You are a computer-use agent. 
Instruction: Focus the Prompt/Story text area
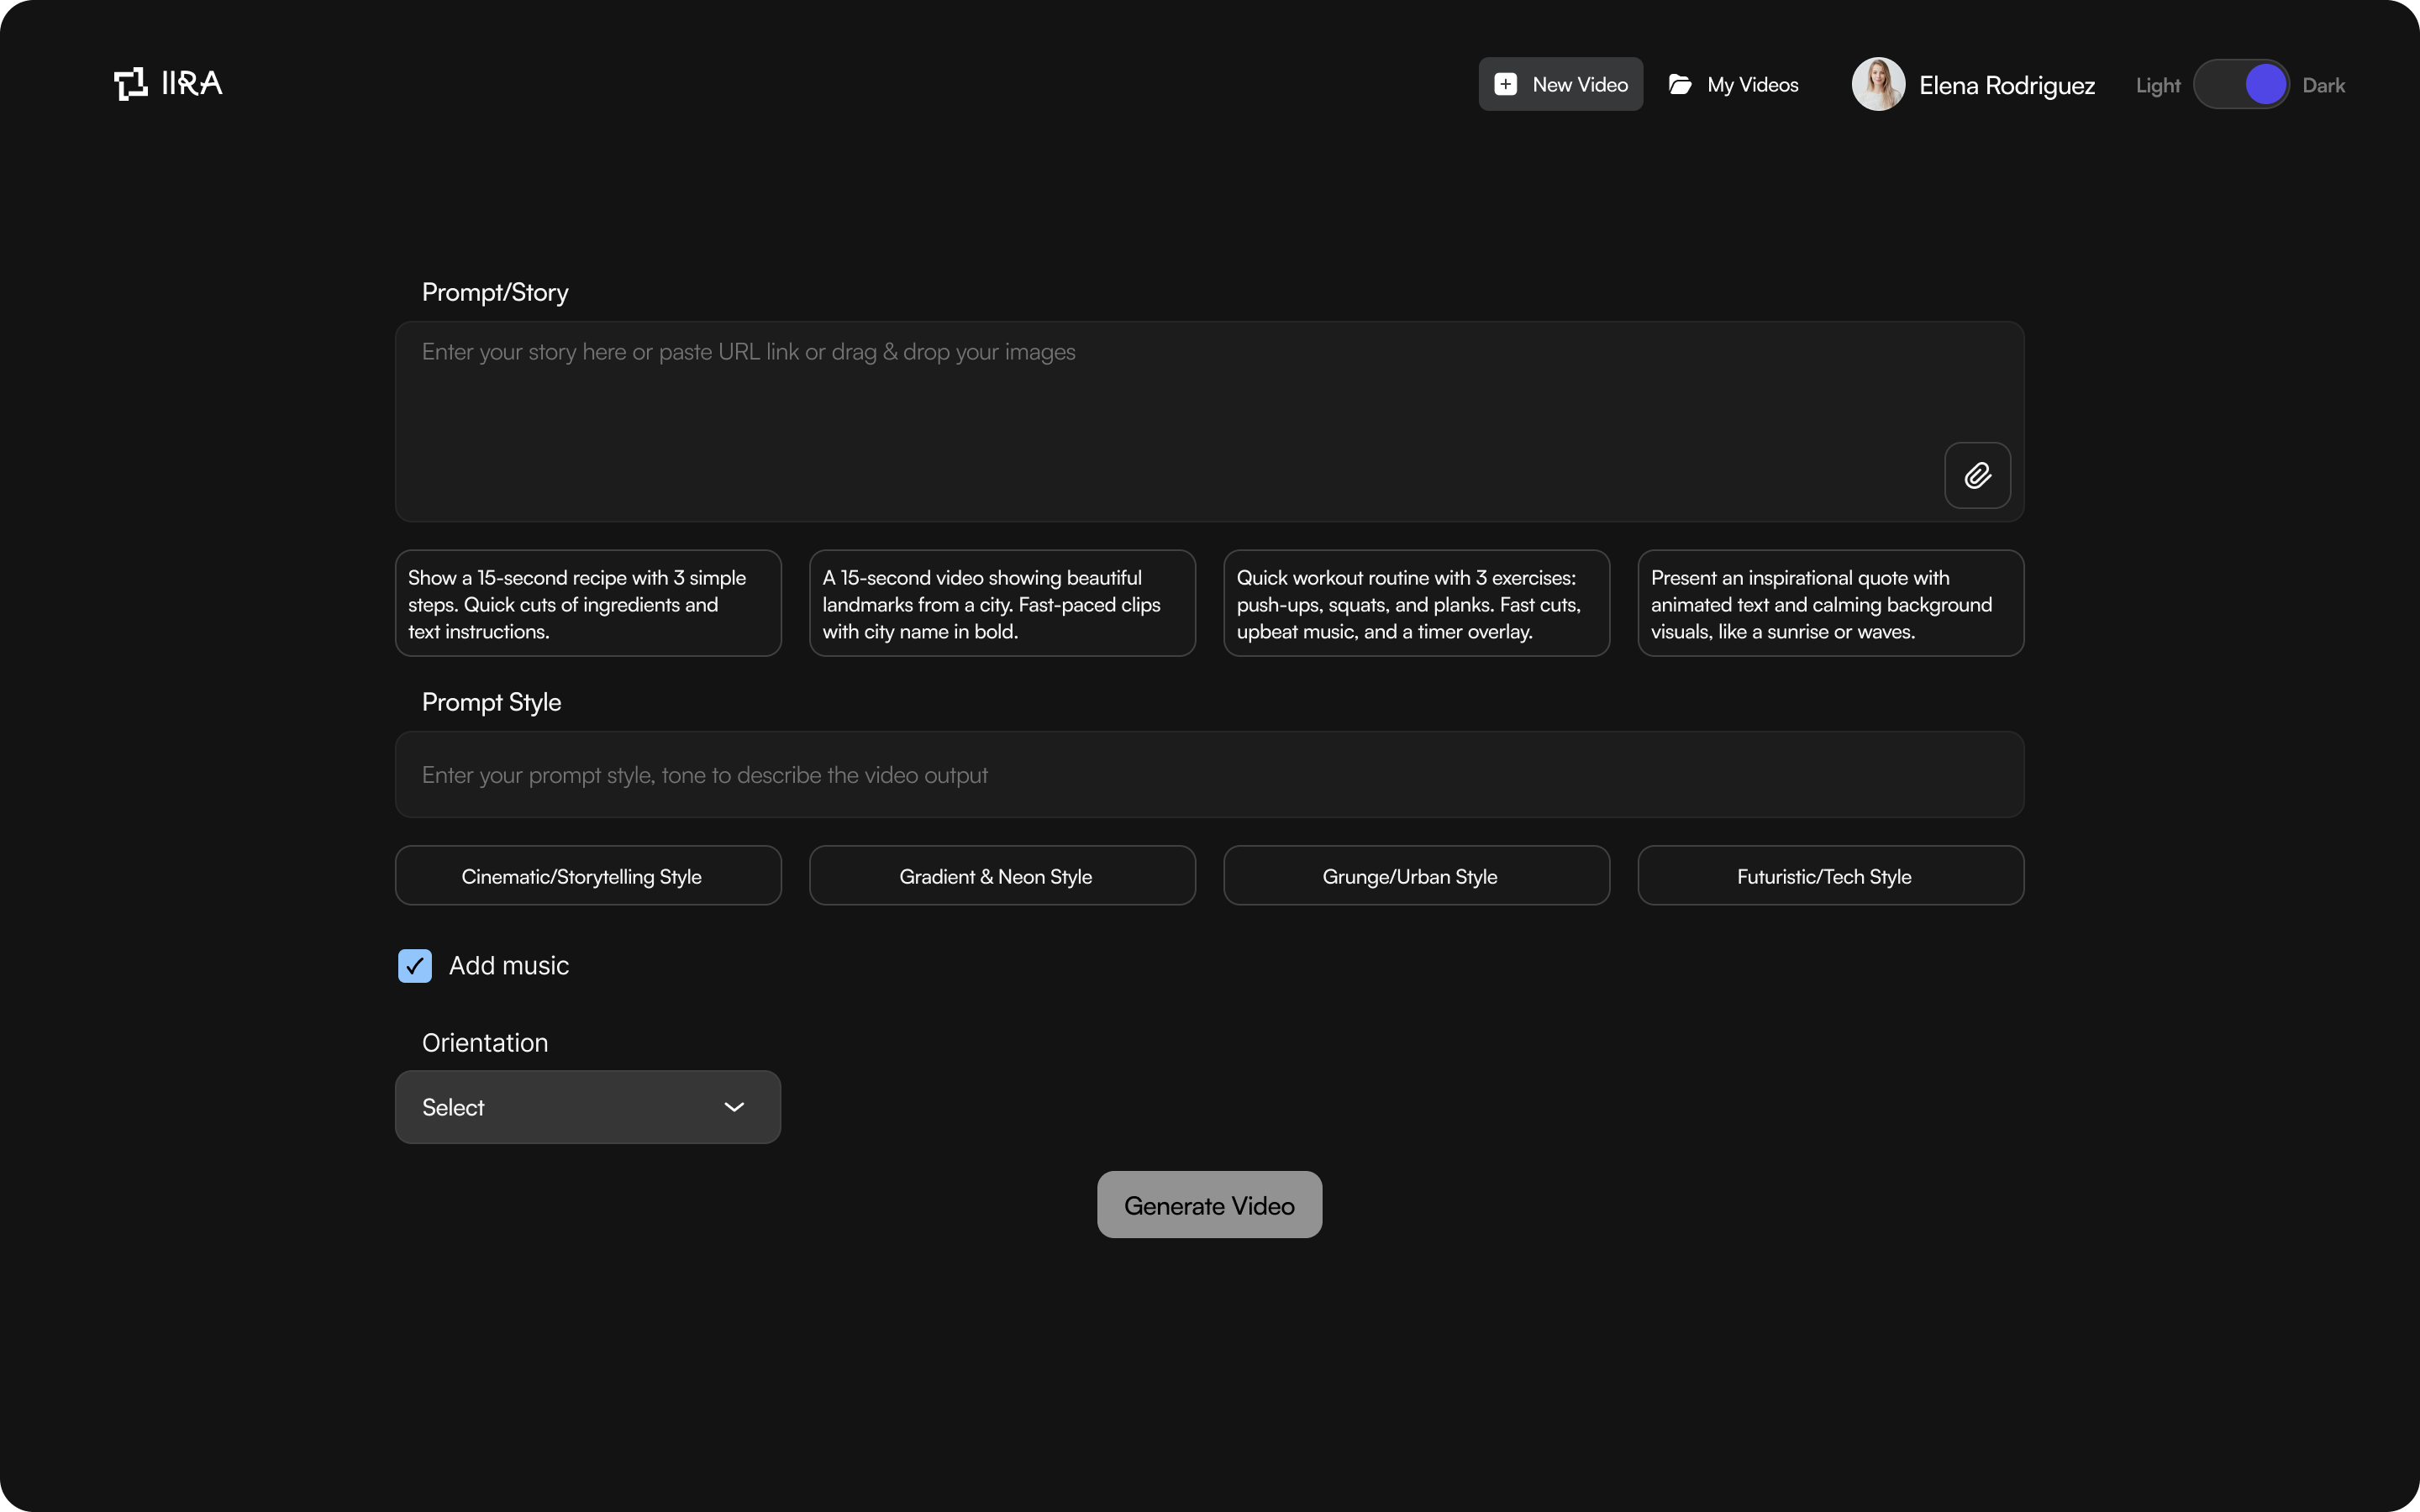click(x=1209, y=421)
